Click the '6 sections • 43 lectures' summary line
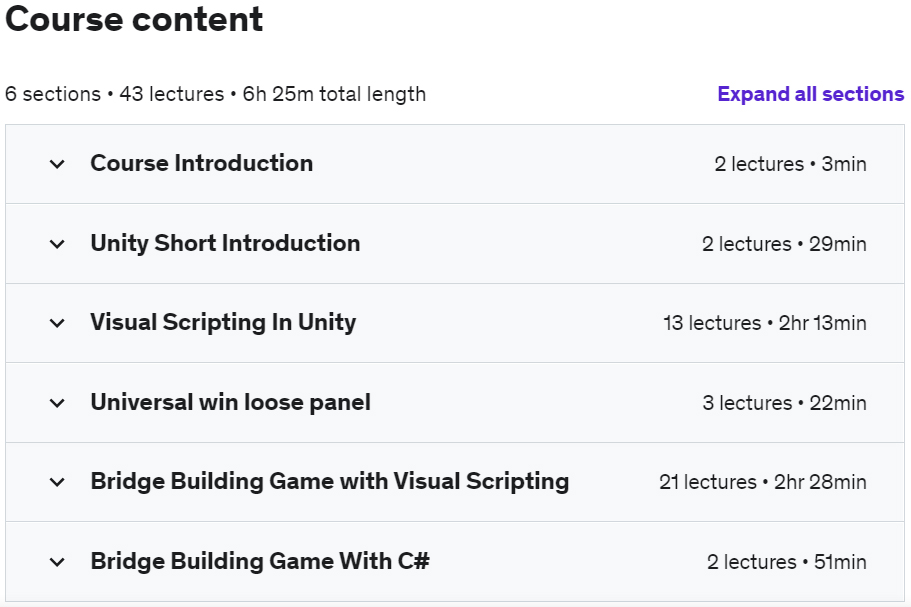Image resolution: width=911 pixels, height=607 pixels. coord(216,94)
